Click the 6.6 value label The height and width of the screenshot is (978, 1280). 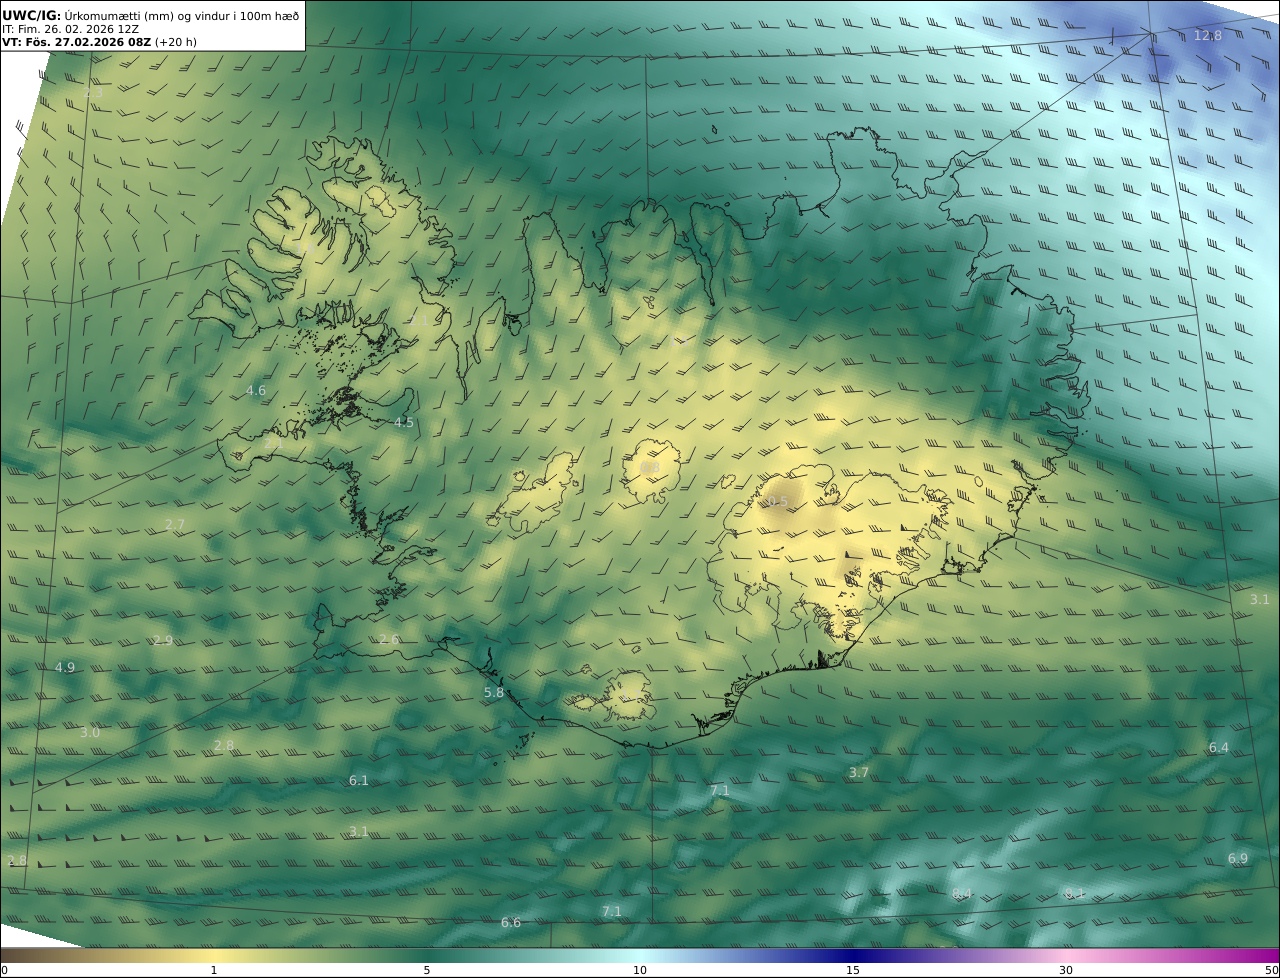coord(511,922)
